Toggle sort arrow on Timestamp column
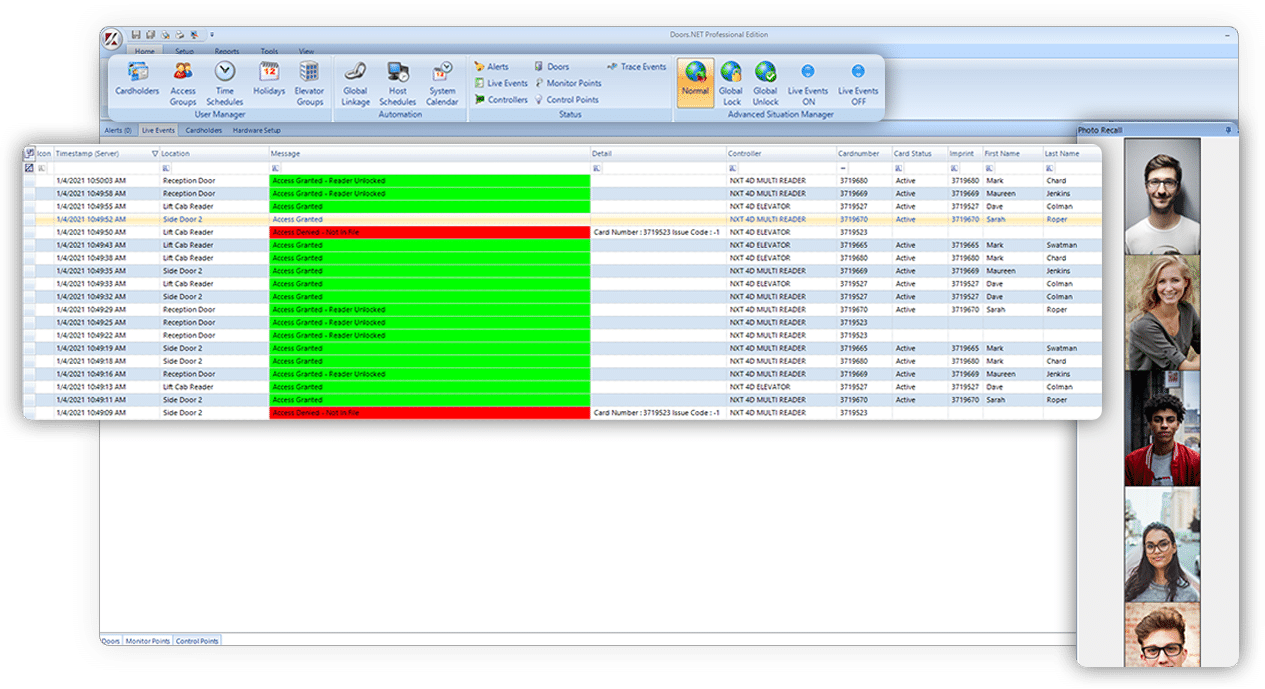The height and width of the screenshot is (689, 1265). [x=155, y=154]
